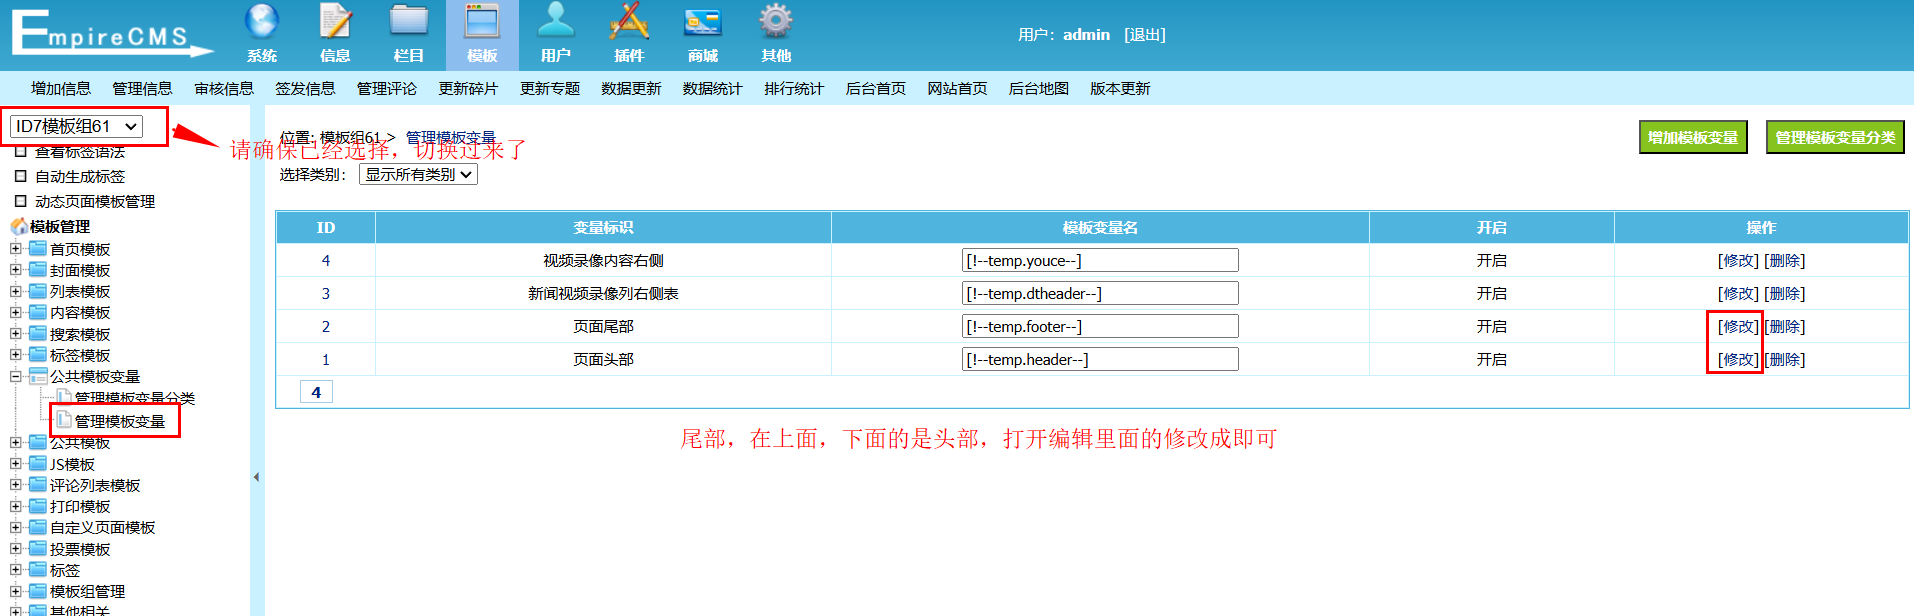
Task: Click 删除 for the 页面头部 row
Action: pos(1785,359)
